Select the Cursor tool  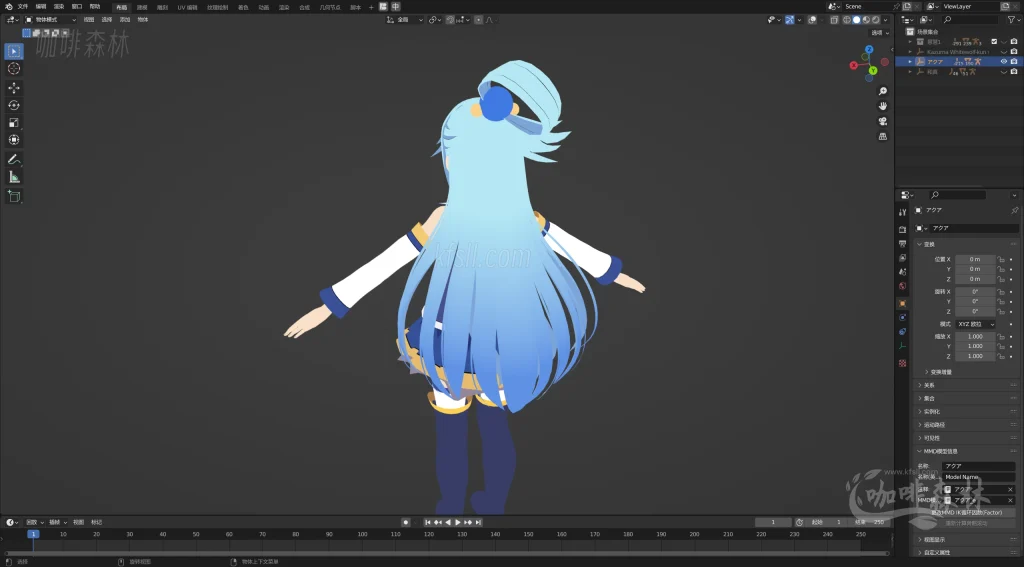click(14, 69)
